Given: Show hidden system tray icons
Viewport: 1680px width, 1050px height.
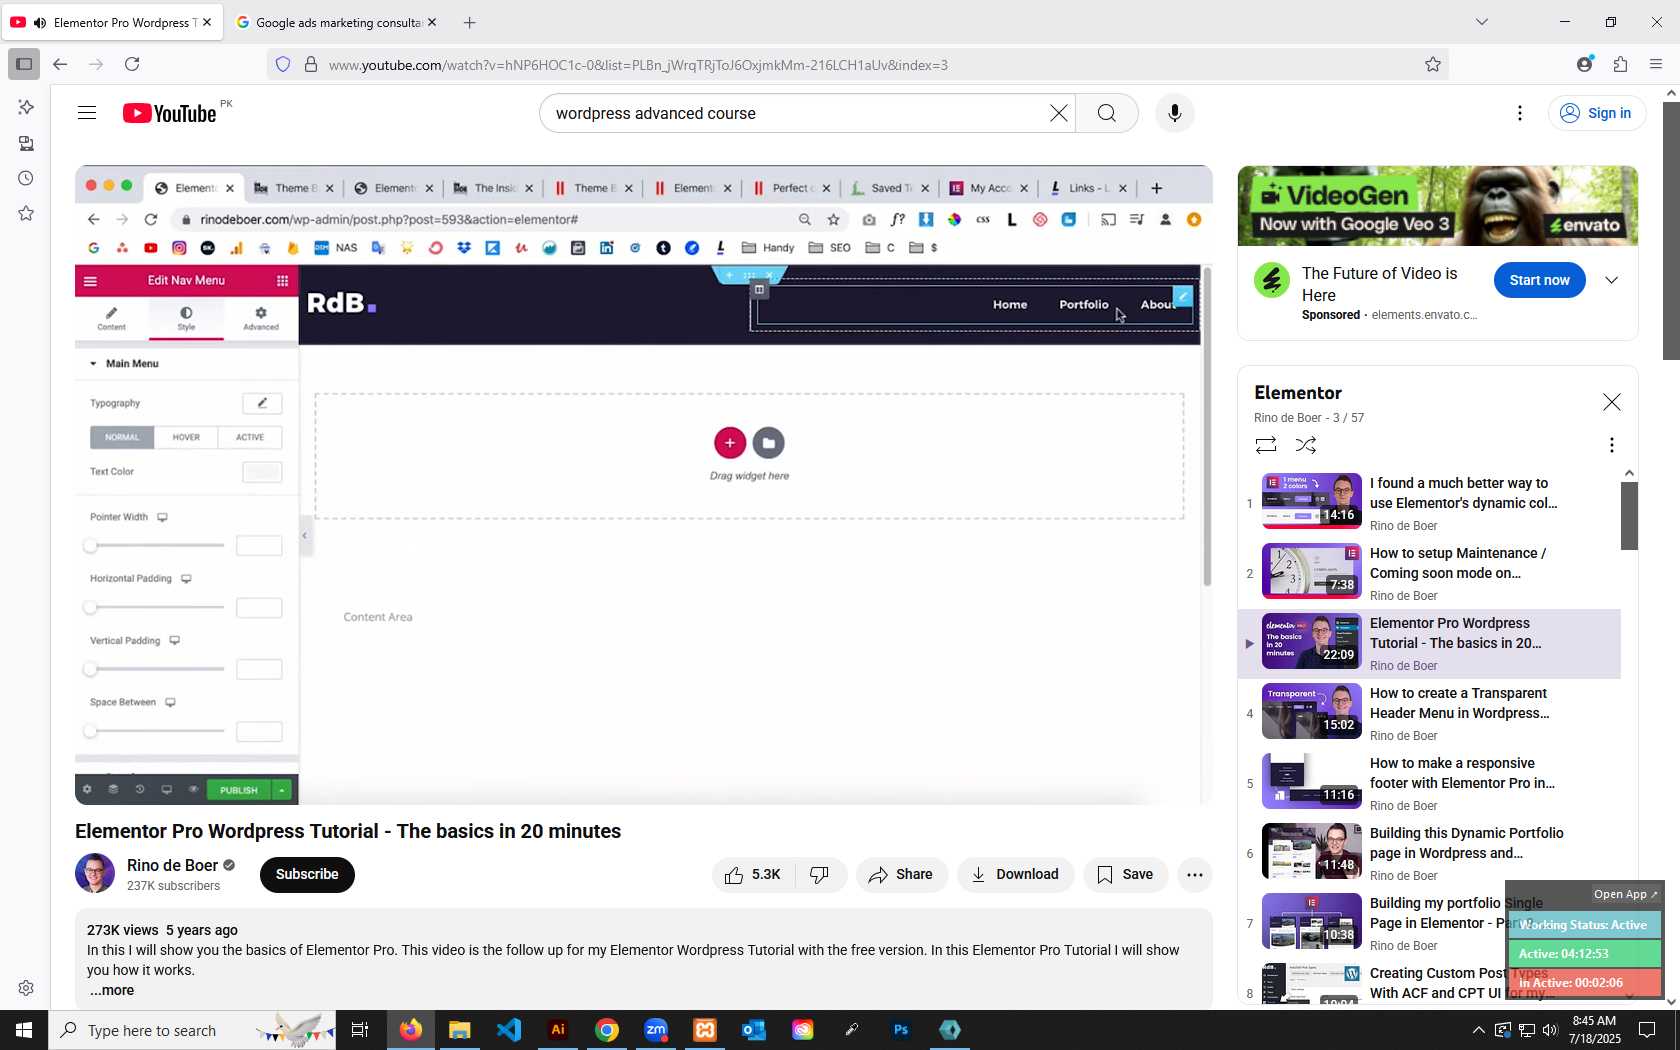Looking at the screenshot, I should pos(1478,1030).
